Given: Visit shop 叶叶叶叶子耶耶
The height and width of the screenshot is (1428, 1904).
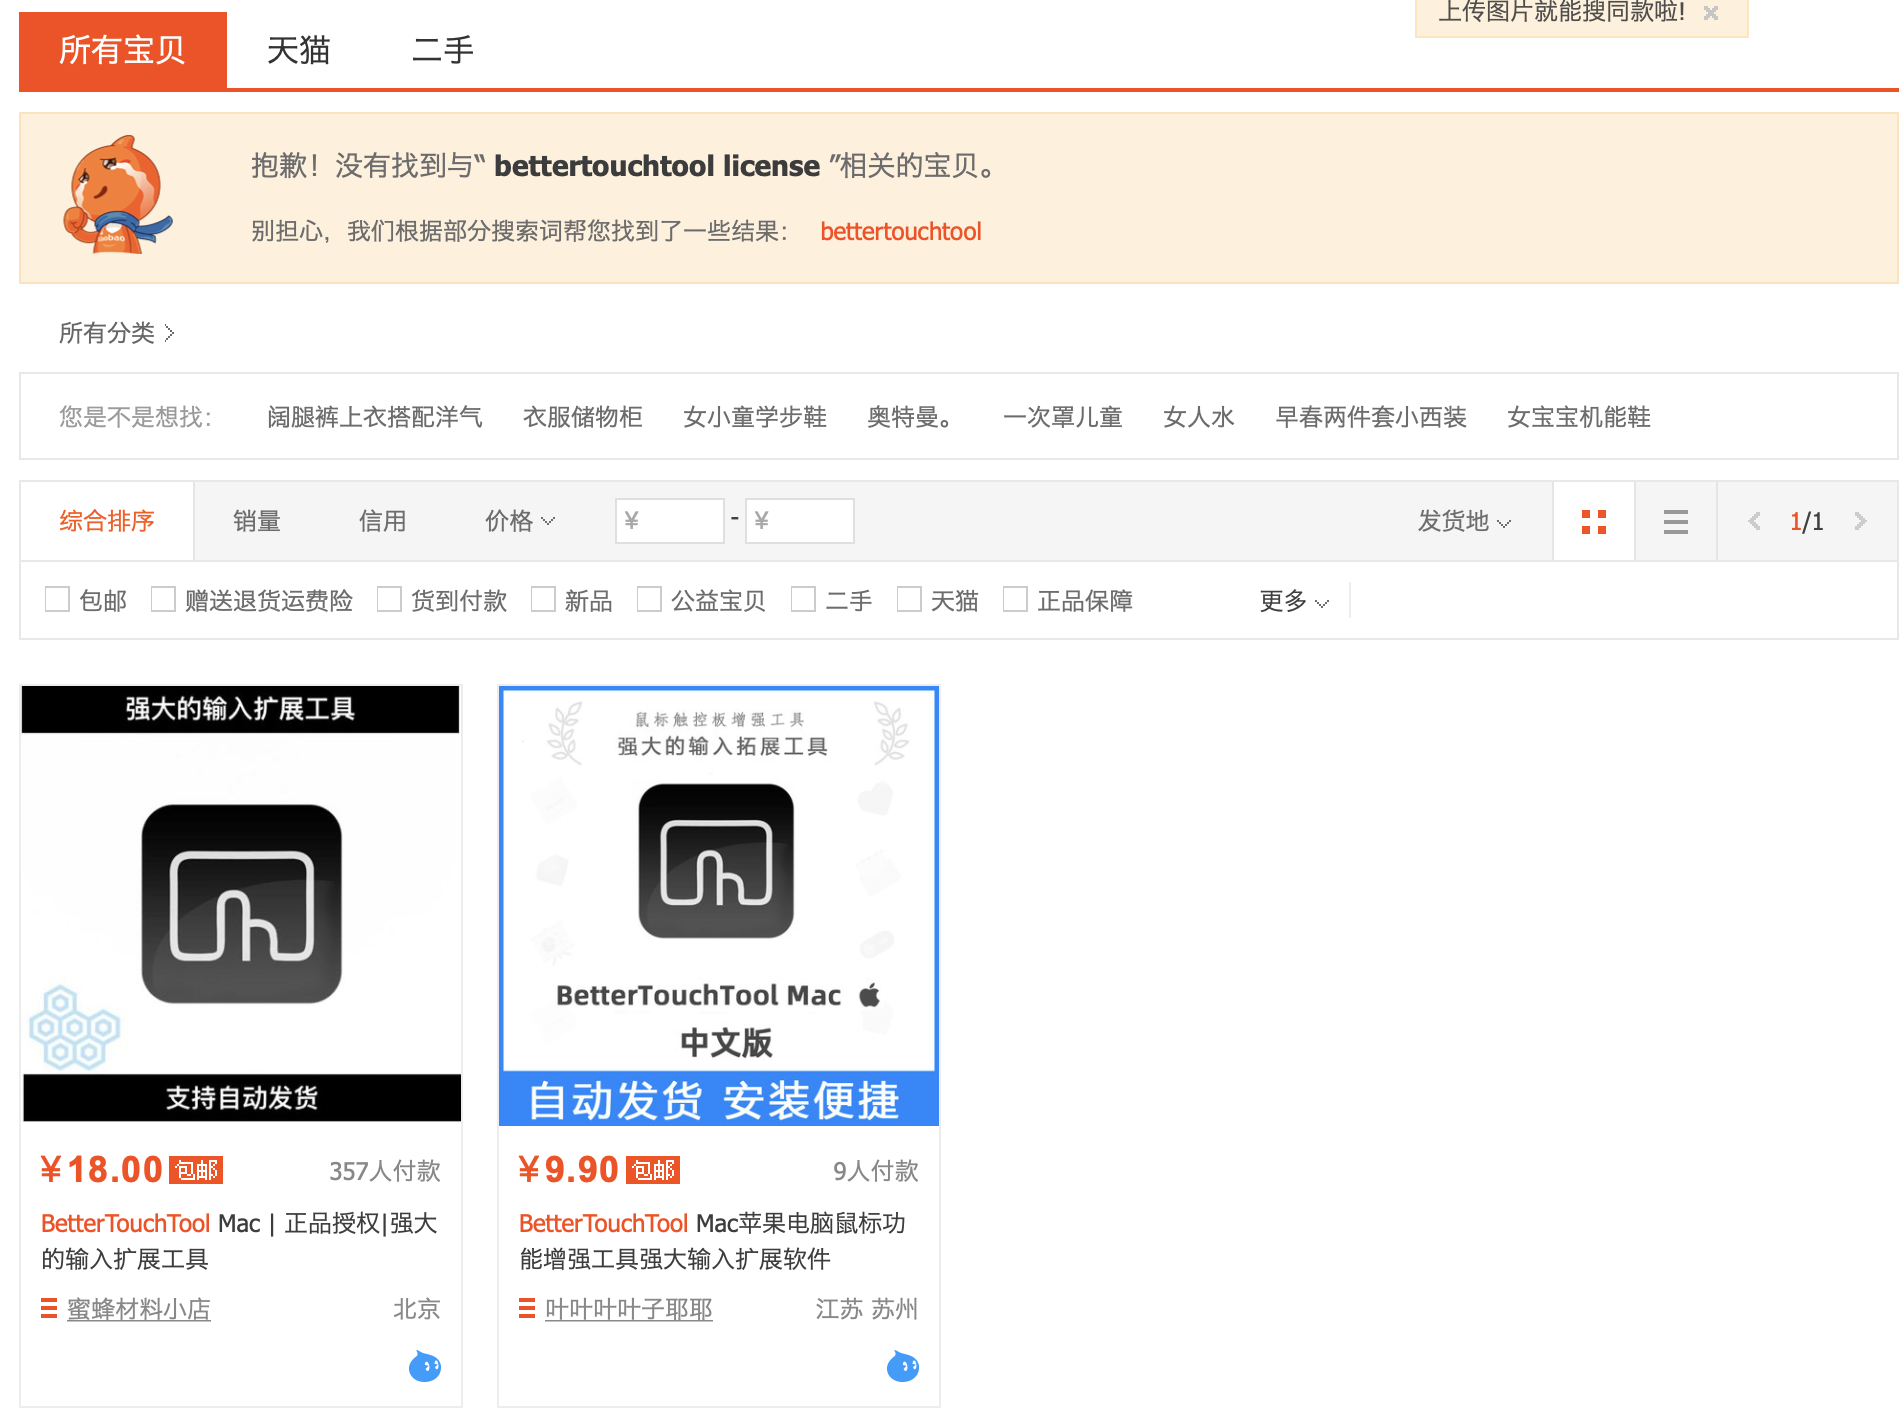Looking at the screenshot, I should tap(629, 1309).
